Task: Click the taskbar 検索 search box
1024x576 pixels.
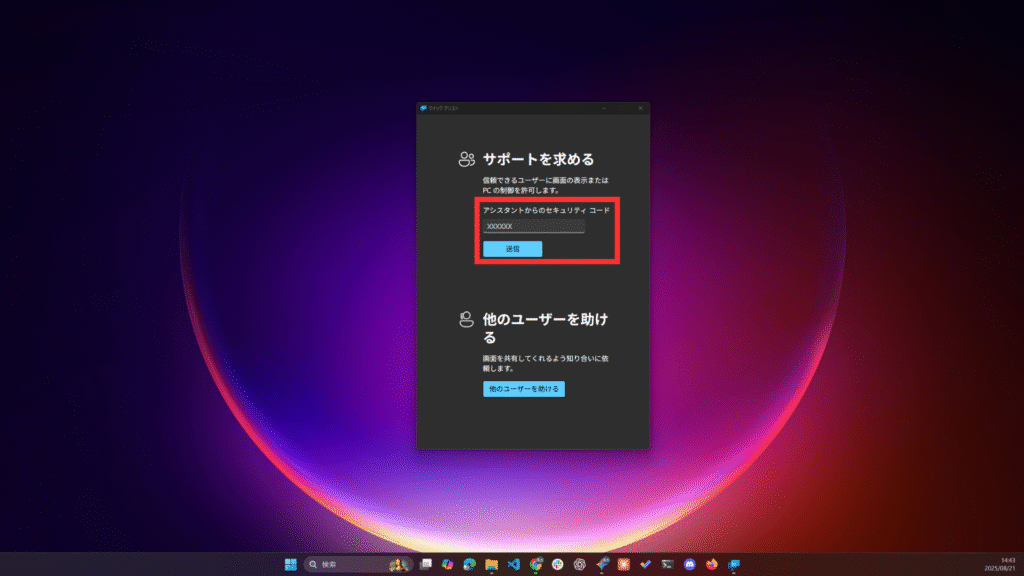Action: pos(359,564)
